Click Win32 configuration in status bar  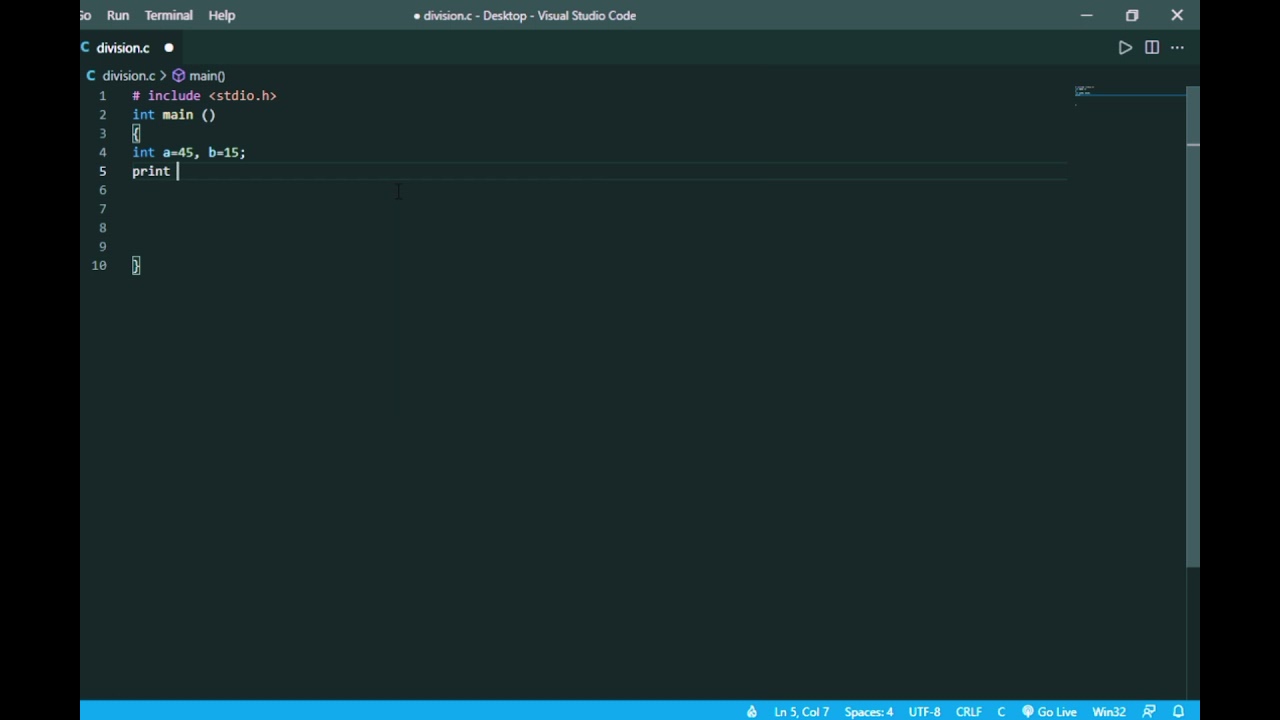pos(1109,712)
